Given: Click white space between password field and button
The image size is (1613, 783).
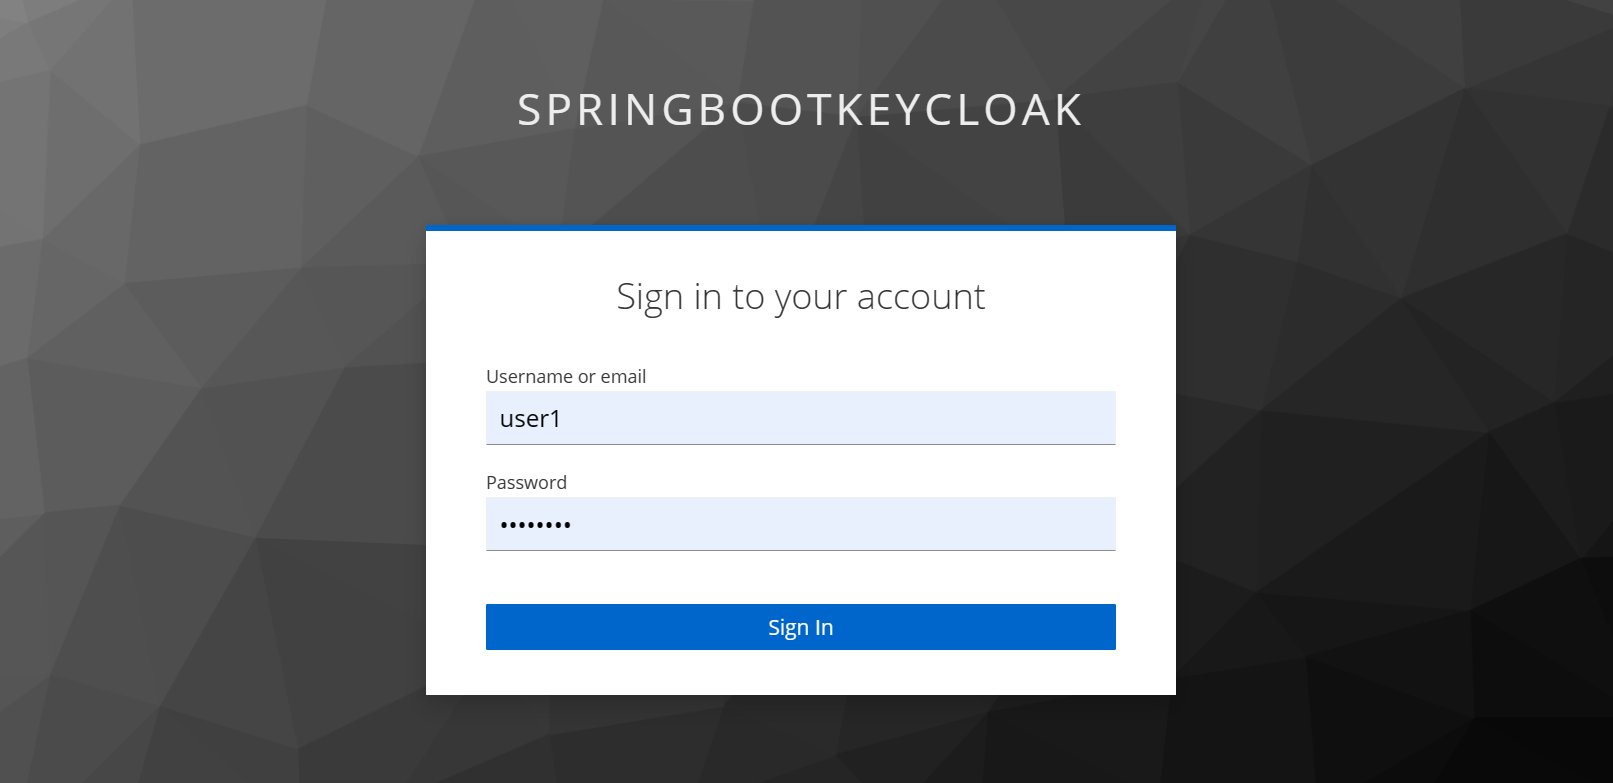Looking at the screenshot, I should click(x=800, y=577).
